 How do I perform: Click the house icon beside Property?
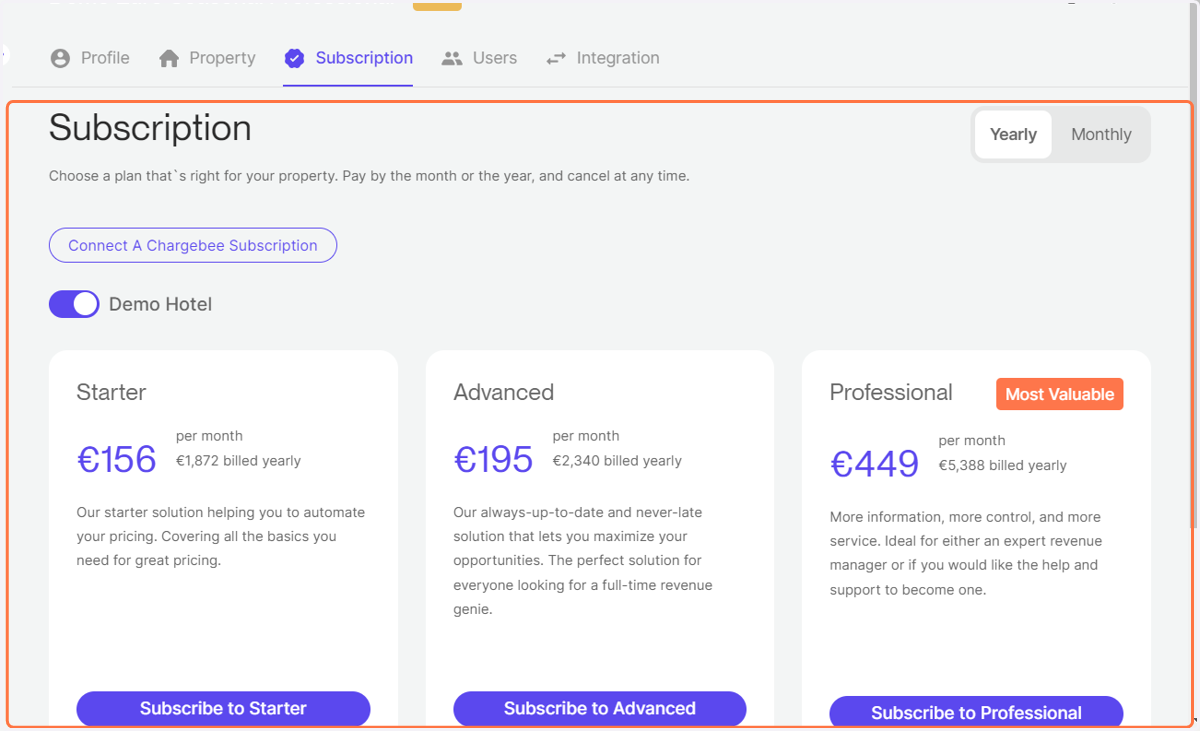[169, 58]
